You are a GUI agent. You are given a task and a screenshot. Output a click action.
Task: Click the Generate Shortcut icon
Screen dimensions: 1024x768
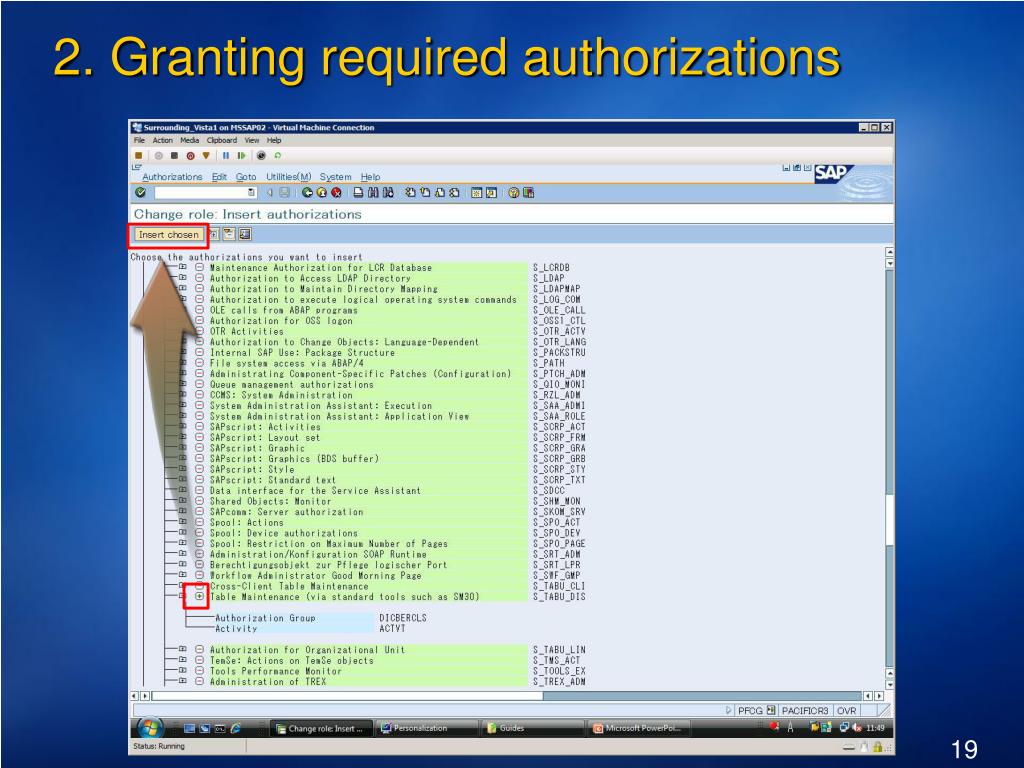[x=491, y=193]
